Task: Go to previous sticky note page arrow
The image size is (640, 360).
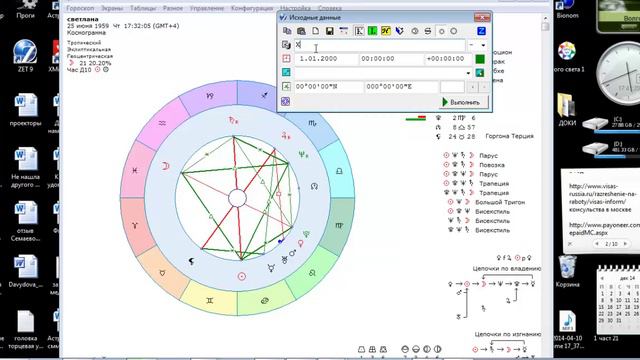Action: [x=597, y=244]
